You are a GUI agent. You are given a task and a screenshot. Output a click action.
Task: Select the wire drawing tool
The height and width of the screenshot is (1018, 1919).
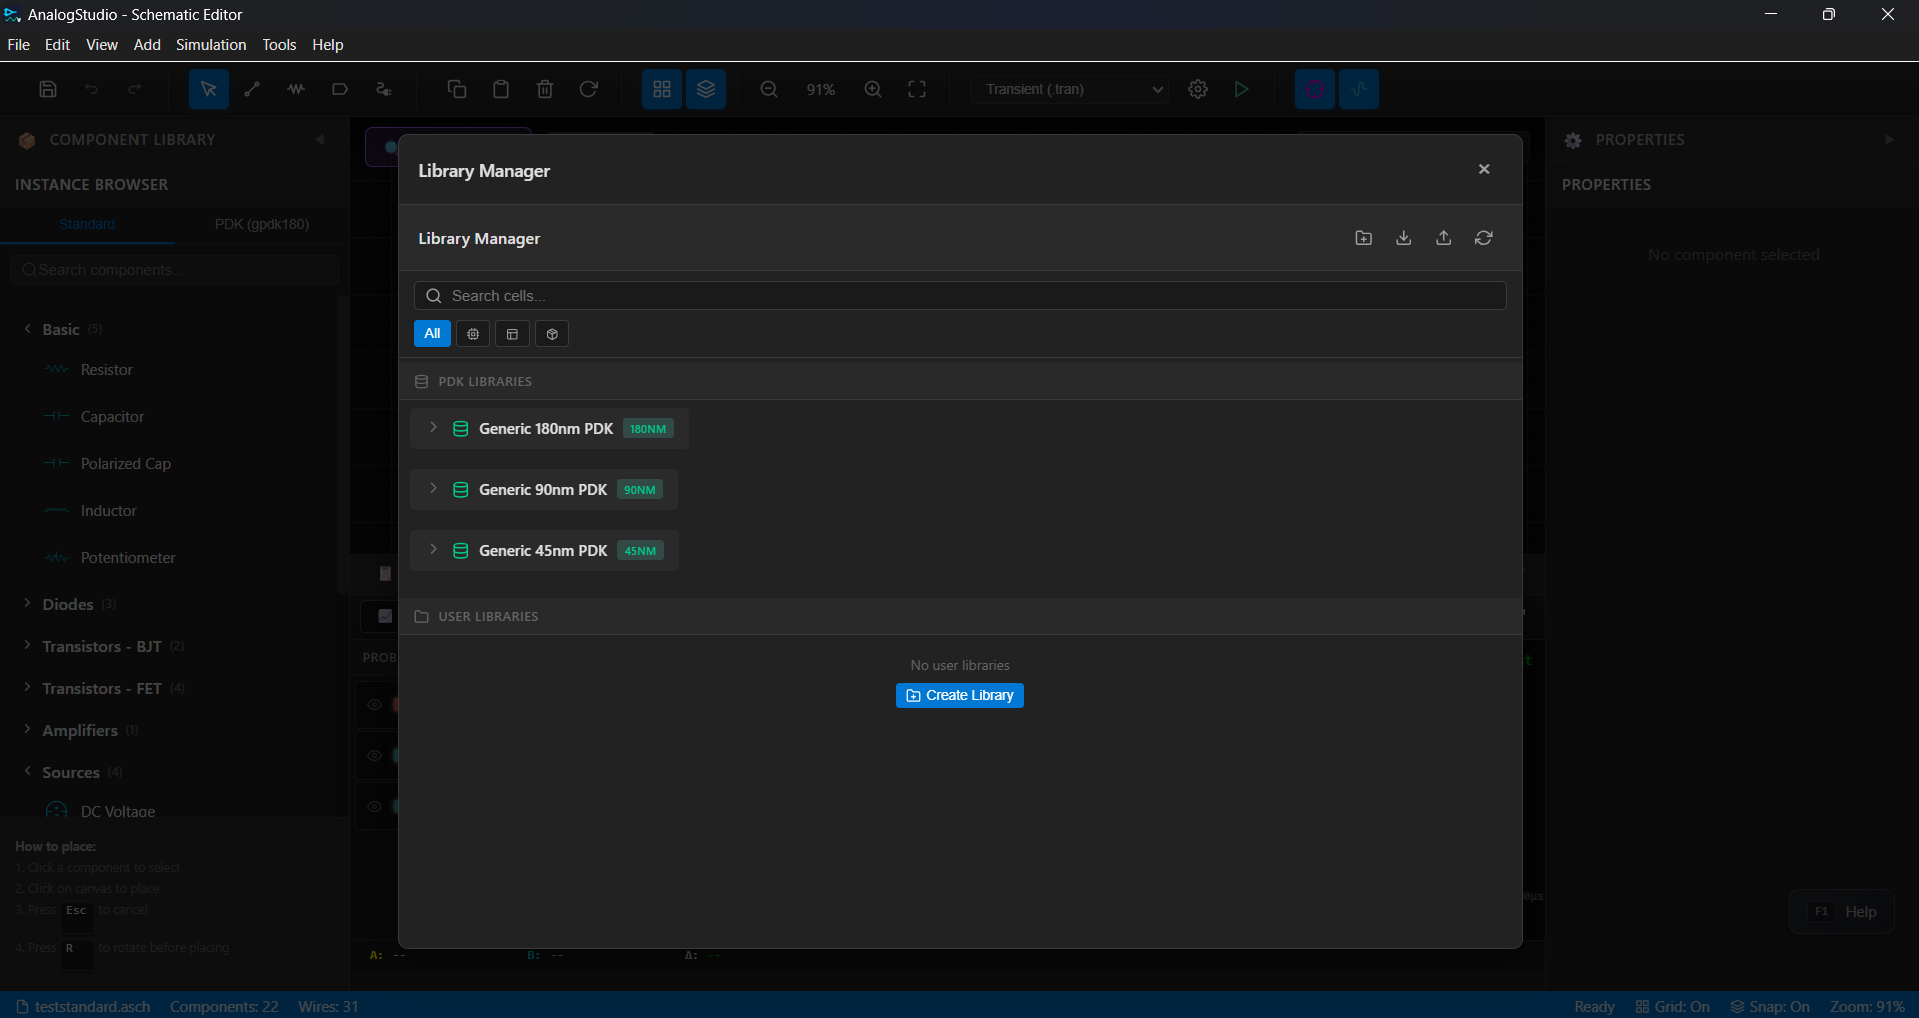pyautogui.click(x=252, y=89)
